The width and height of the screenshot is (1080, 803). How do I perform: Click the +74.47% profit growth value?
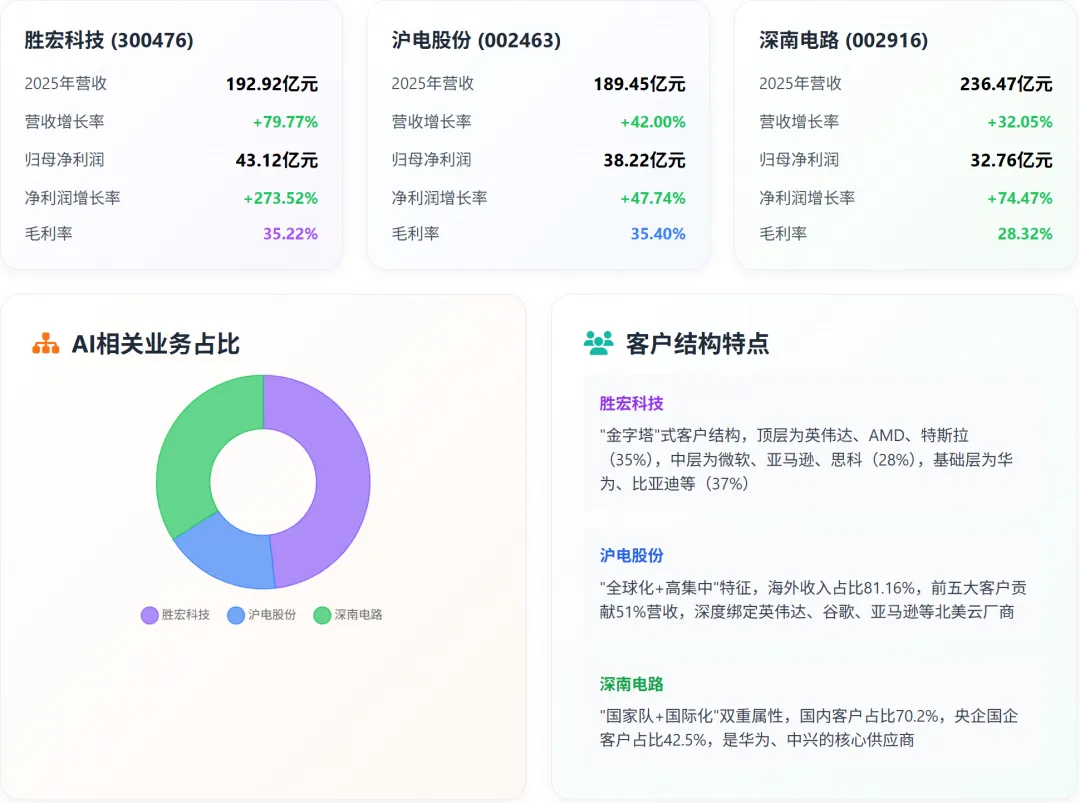[x=1020, y=198]
